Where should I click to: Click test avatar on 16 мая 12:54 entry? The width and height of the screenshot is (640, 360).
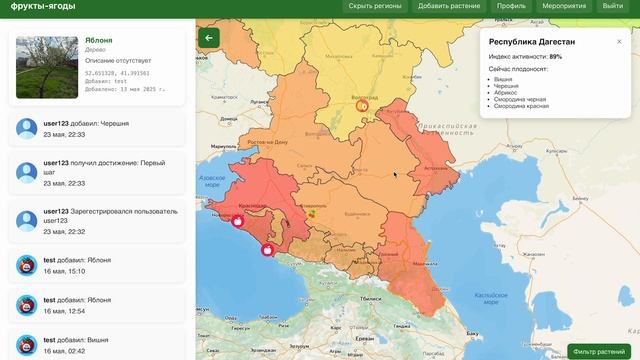[27, 305]
